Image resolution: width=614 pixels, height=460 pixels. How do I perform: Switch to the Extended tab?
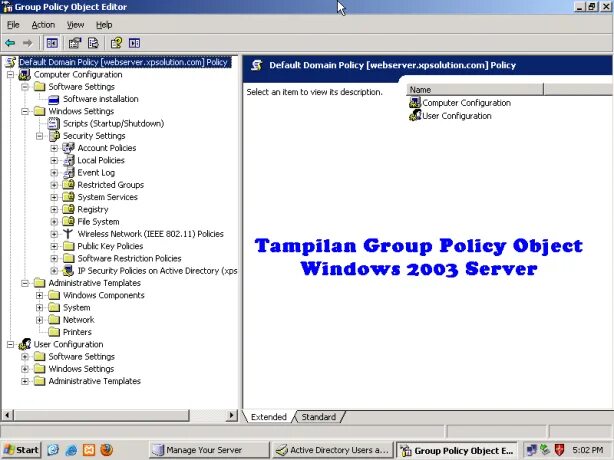tap(269, 417)
